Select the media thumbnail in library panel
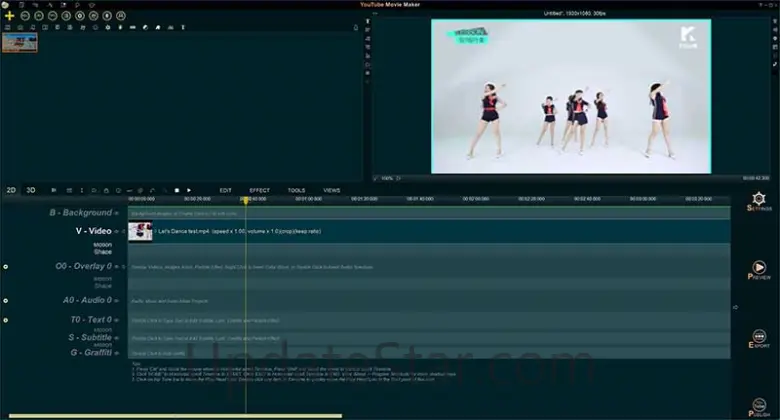Image resolution: width=780 pixels, height=420 pixels. (x=20, y=42)
